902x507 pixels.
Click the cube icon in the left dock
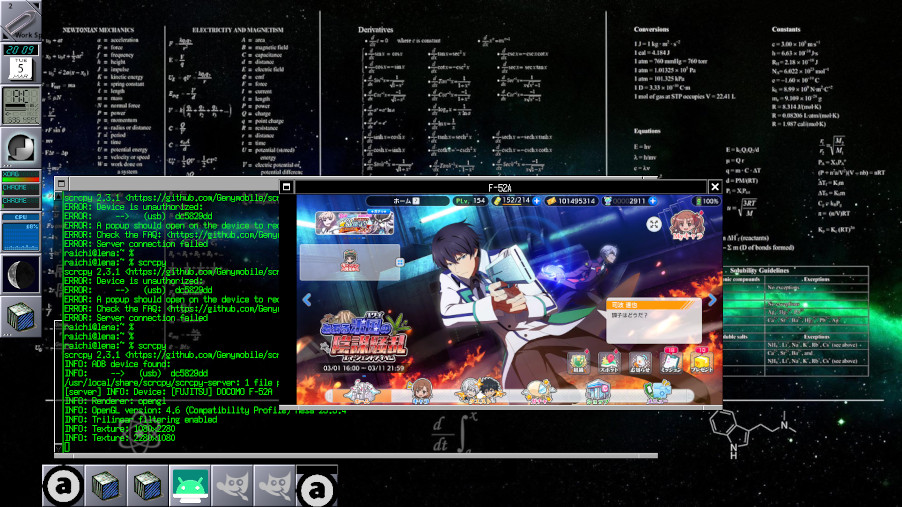pyautogui.click(x=21, y=317)
